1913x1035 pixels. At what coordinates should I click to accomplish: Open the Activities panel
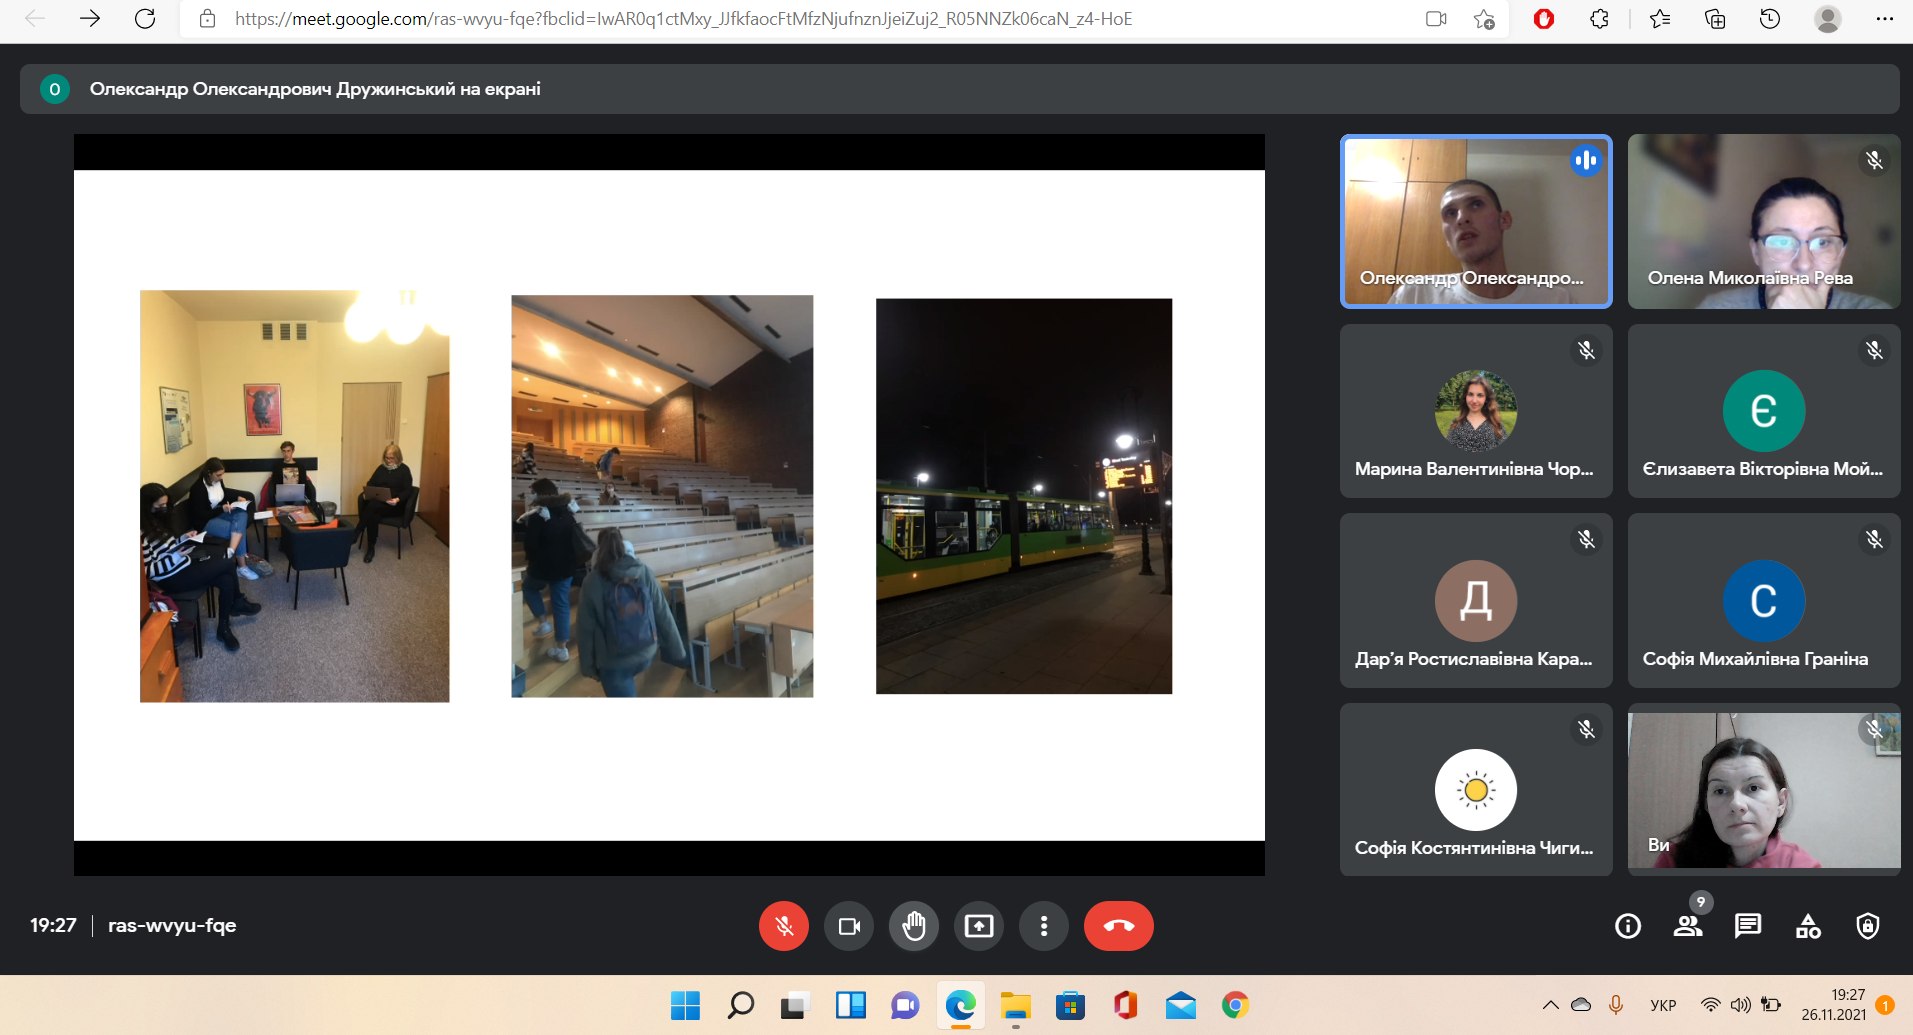coord(1808,926)
